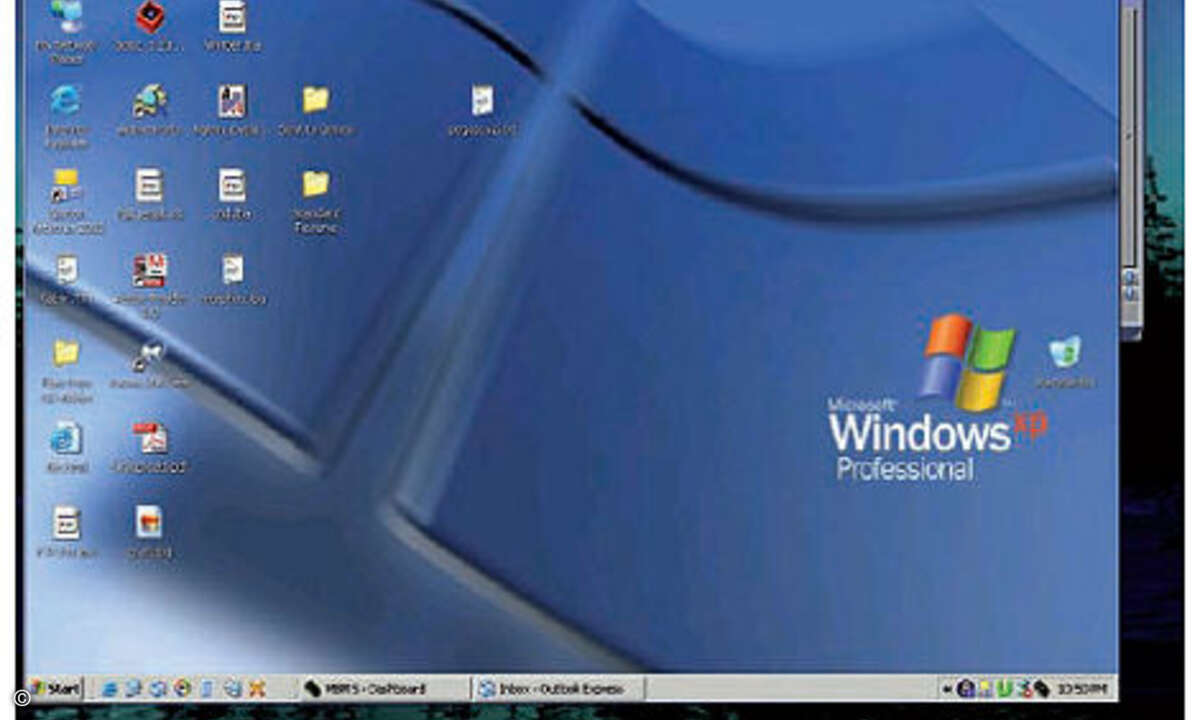
Task: Click the Start button
Action: 55,689
